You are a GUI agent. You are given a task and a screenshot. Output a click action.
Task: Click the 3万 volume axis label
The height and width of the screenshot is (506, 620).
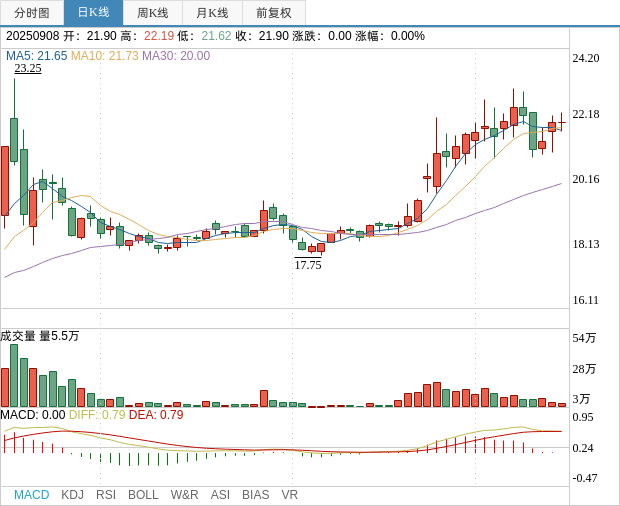pos(581,399)
